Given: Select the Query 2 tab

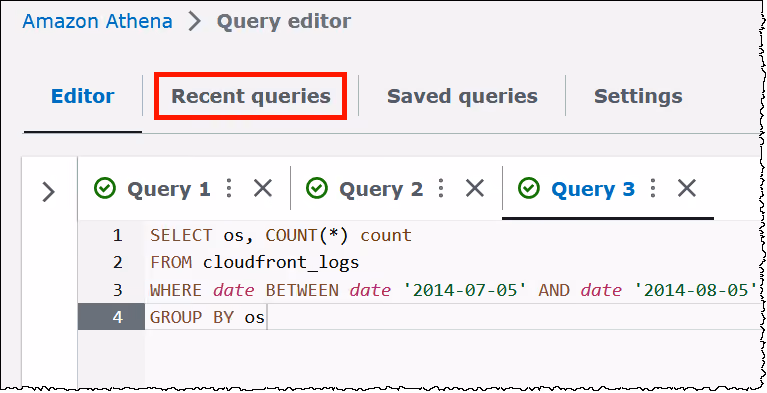Looking at the screenshot, I should [381, 189].
